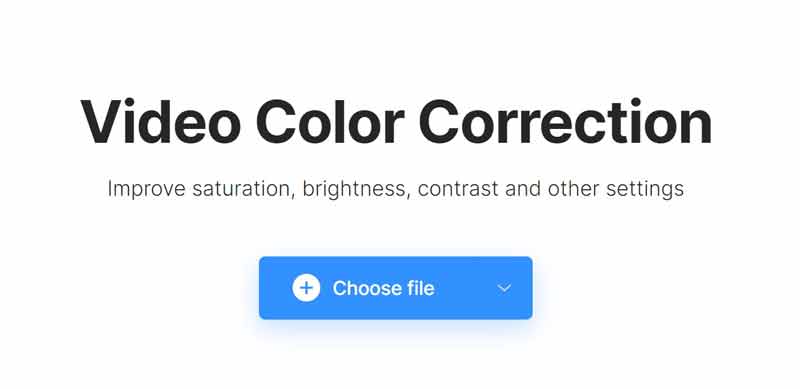
Task: Open the Choose file dropdown chevron
Action: [504, 288]
